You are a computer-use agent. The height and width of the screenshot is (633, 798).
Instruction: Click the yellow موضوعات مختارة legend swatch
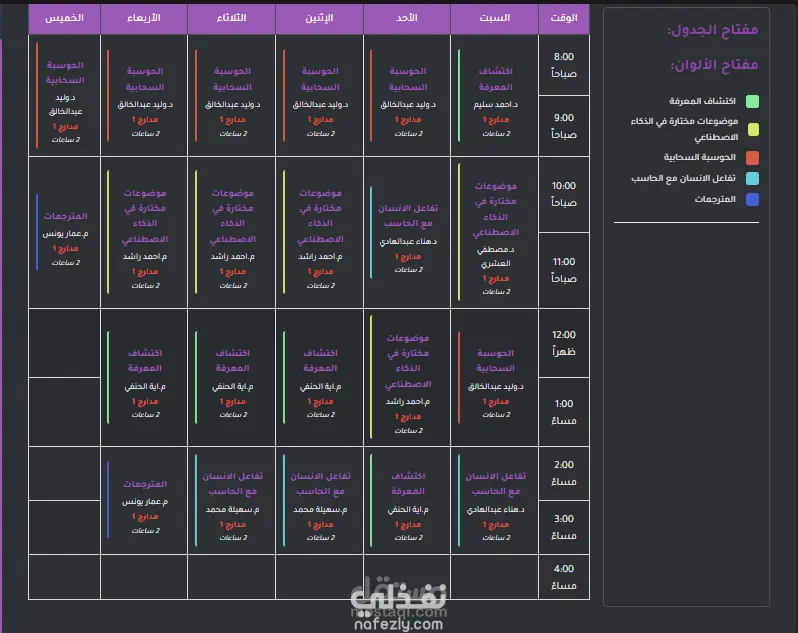pos(753,129)
